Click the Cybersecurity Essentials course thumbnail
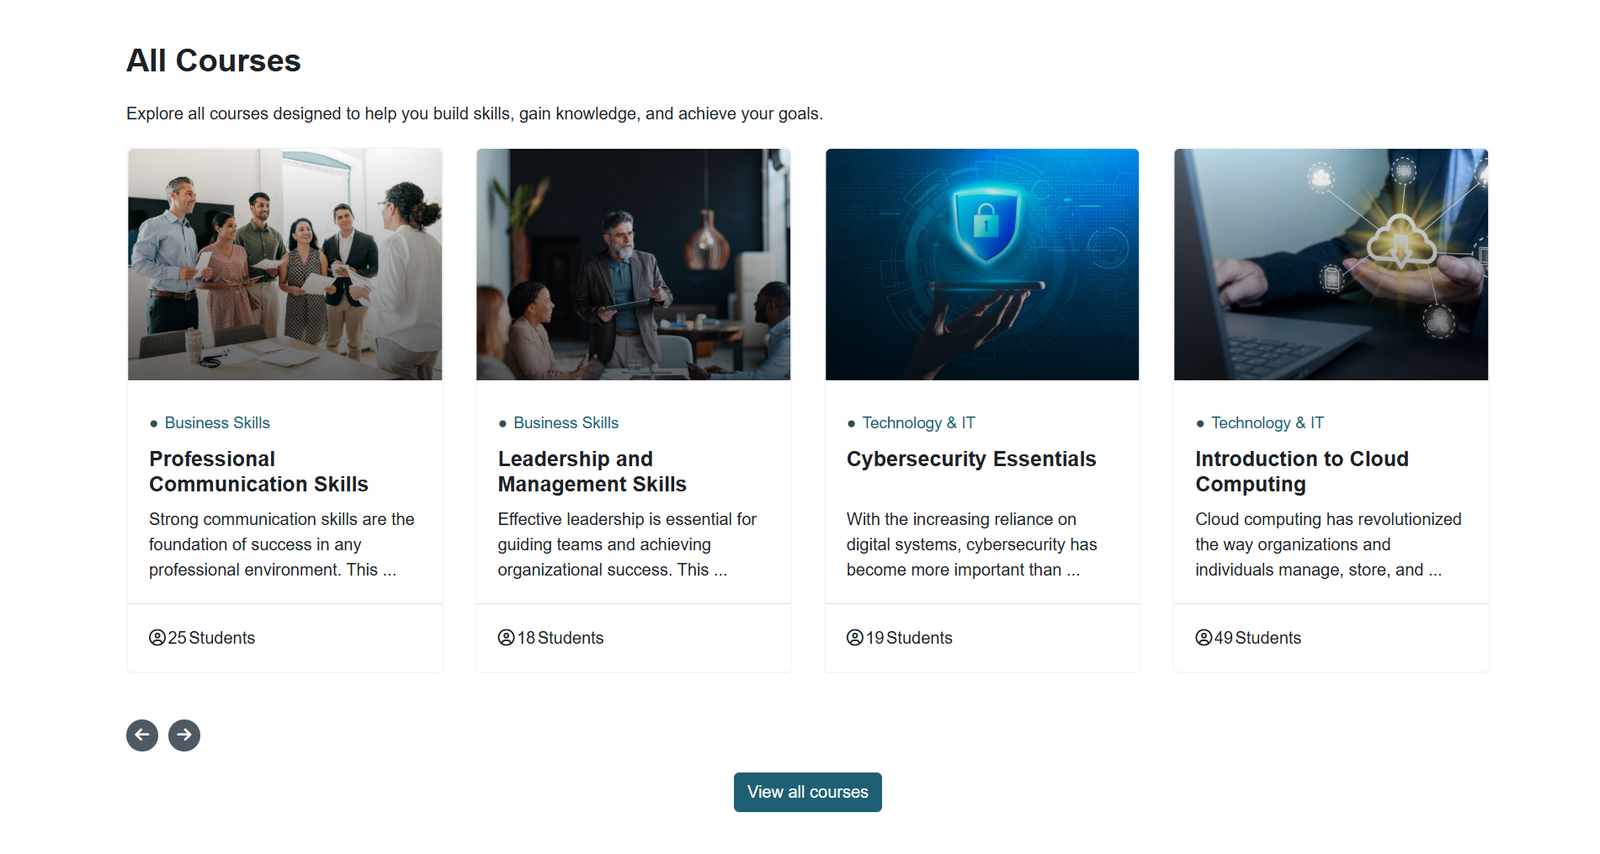The image size is (1600, 854). [x=981, y=264]
